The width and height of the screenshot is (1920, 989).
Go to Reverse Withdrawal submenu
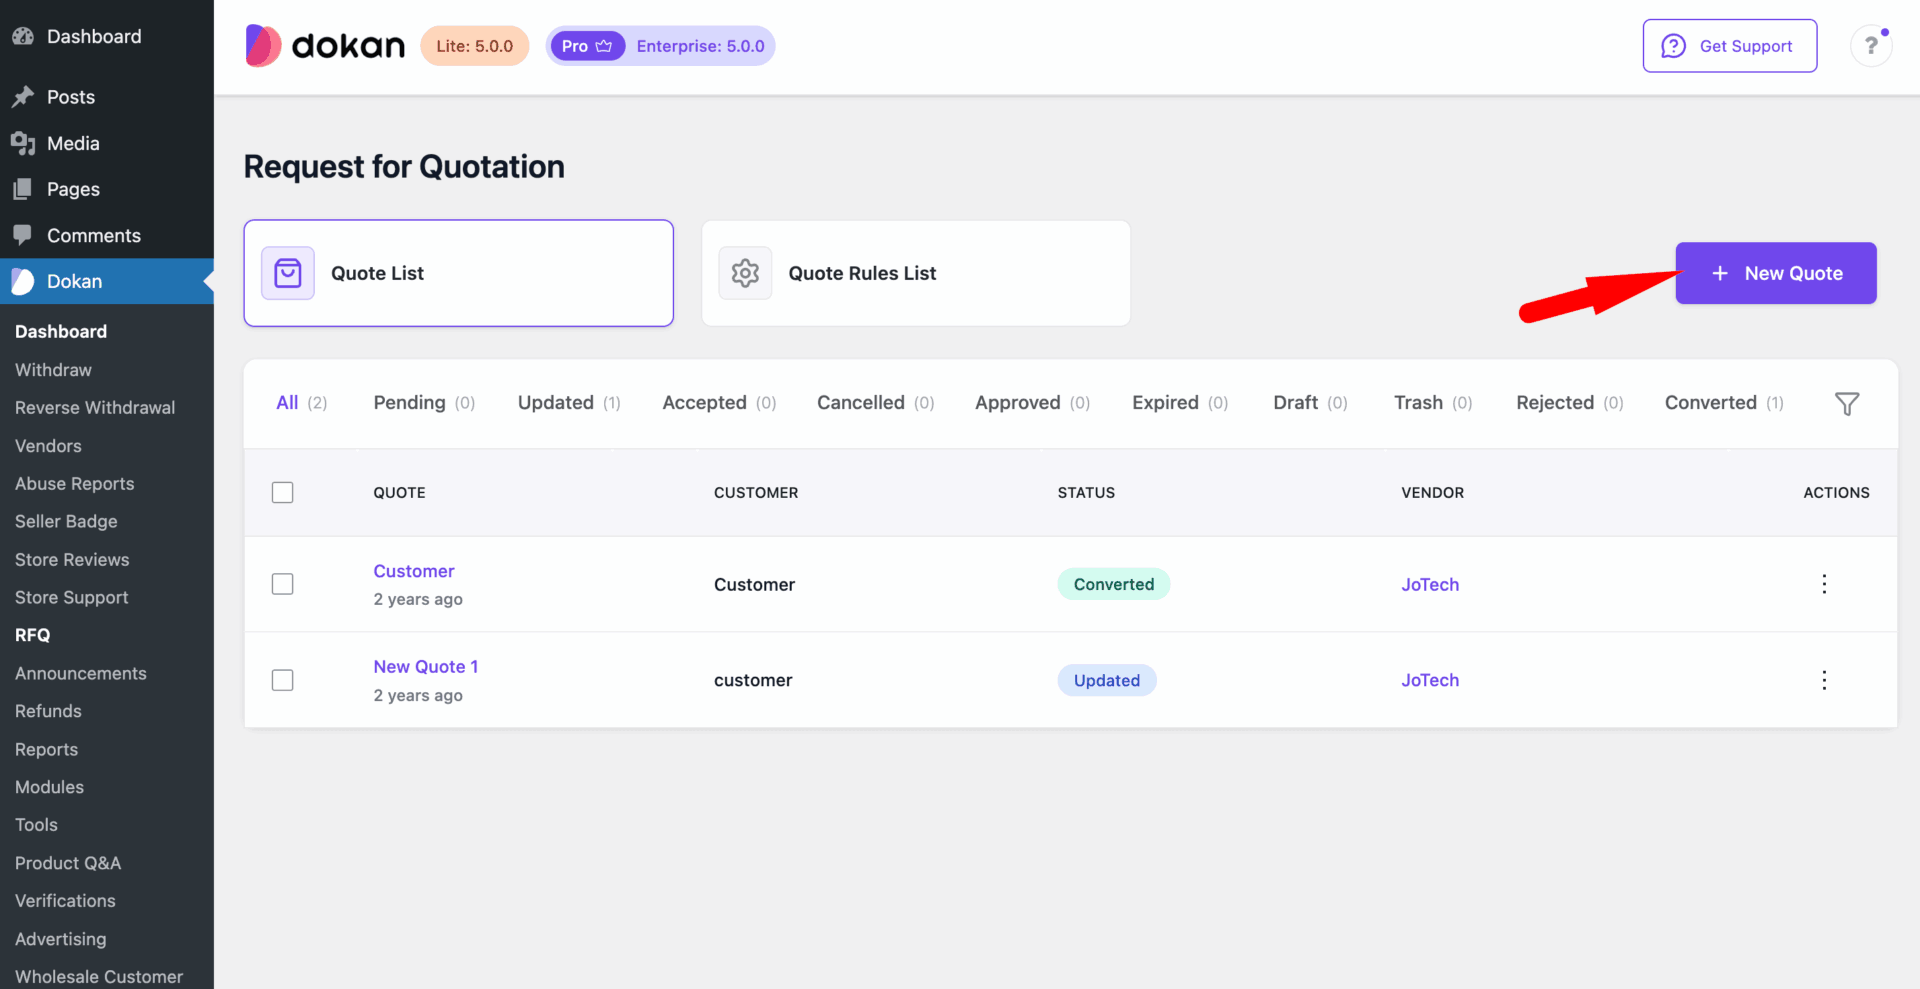(95, 408)
